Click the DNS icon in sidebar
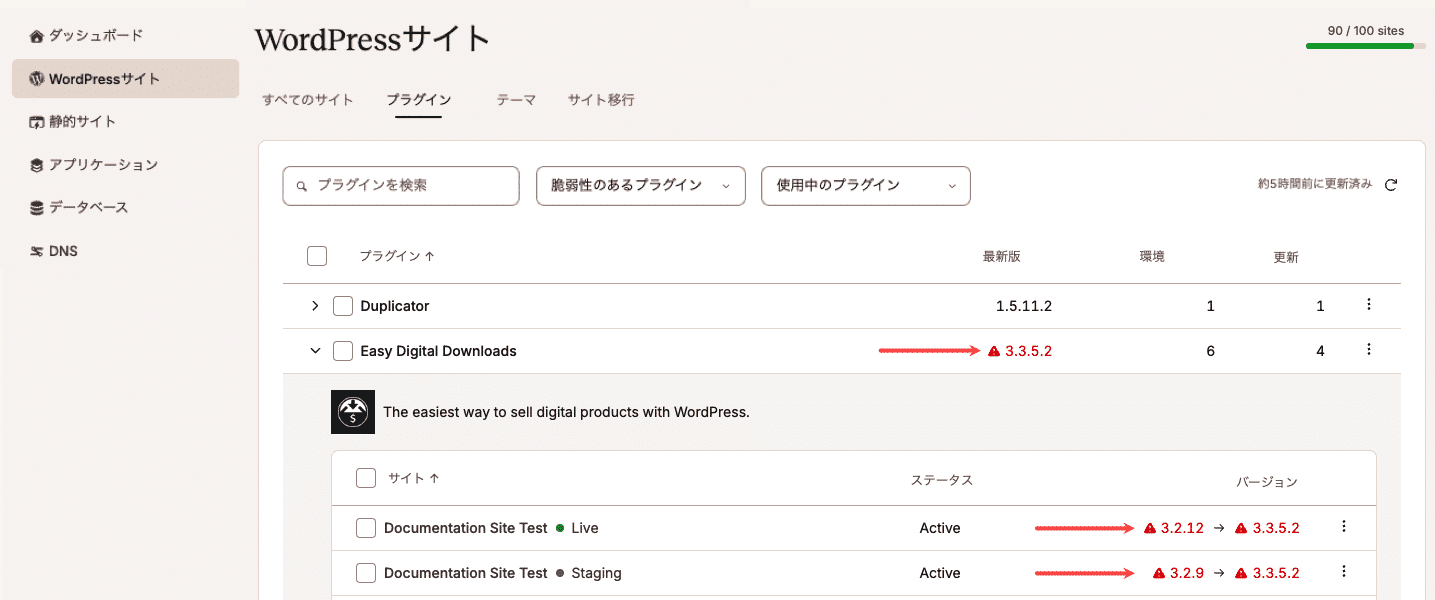1435x600 pixels. (x=37, y=251)
